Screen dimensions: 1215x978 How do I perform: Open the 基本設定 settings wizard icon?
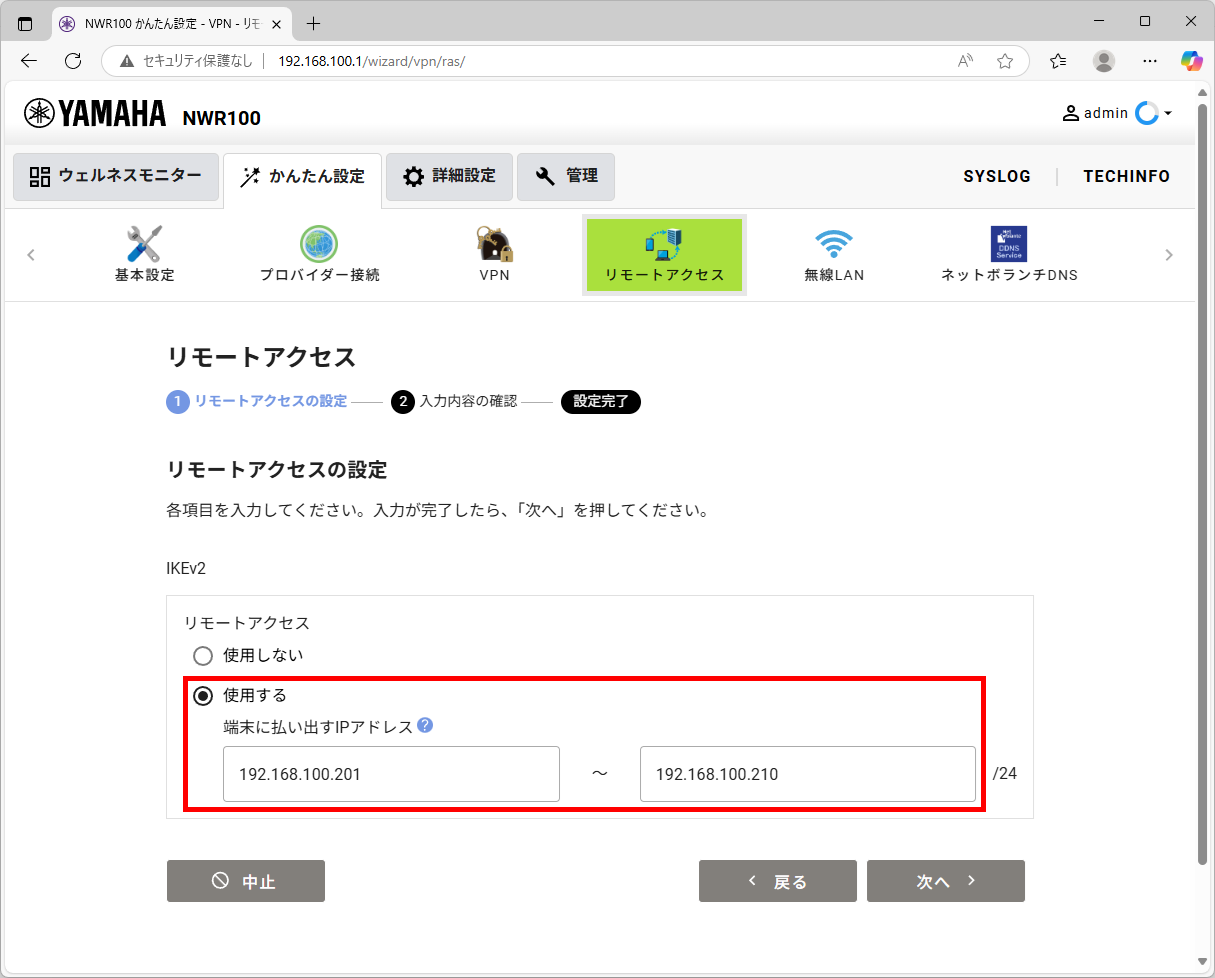pyautogui.click(x=143, y=253)
